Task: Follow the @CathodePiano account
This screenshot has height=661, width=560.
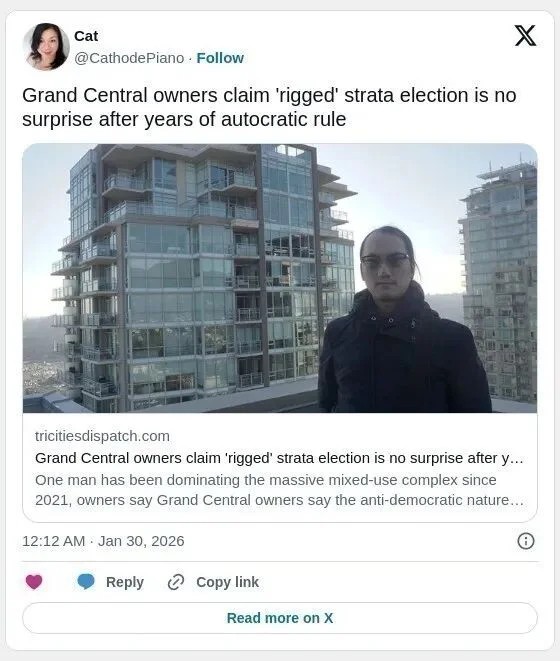Action: [x=220, y=58]
